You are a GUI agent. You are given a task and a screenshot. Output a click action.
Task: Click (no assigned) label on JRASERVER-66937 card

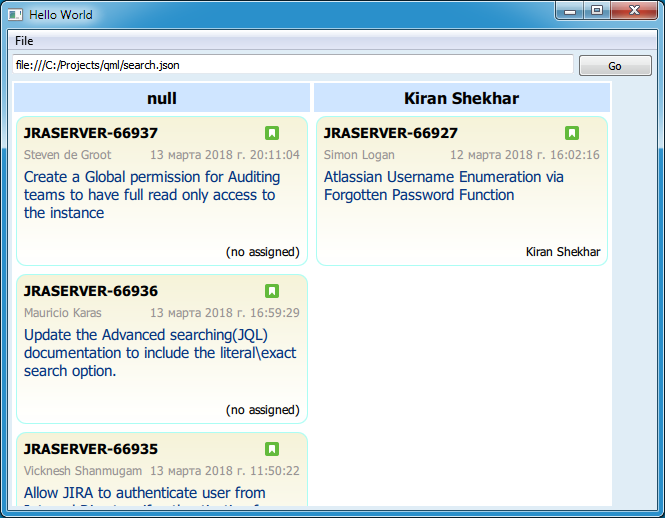(x=263, y=252)
